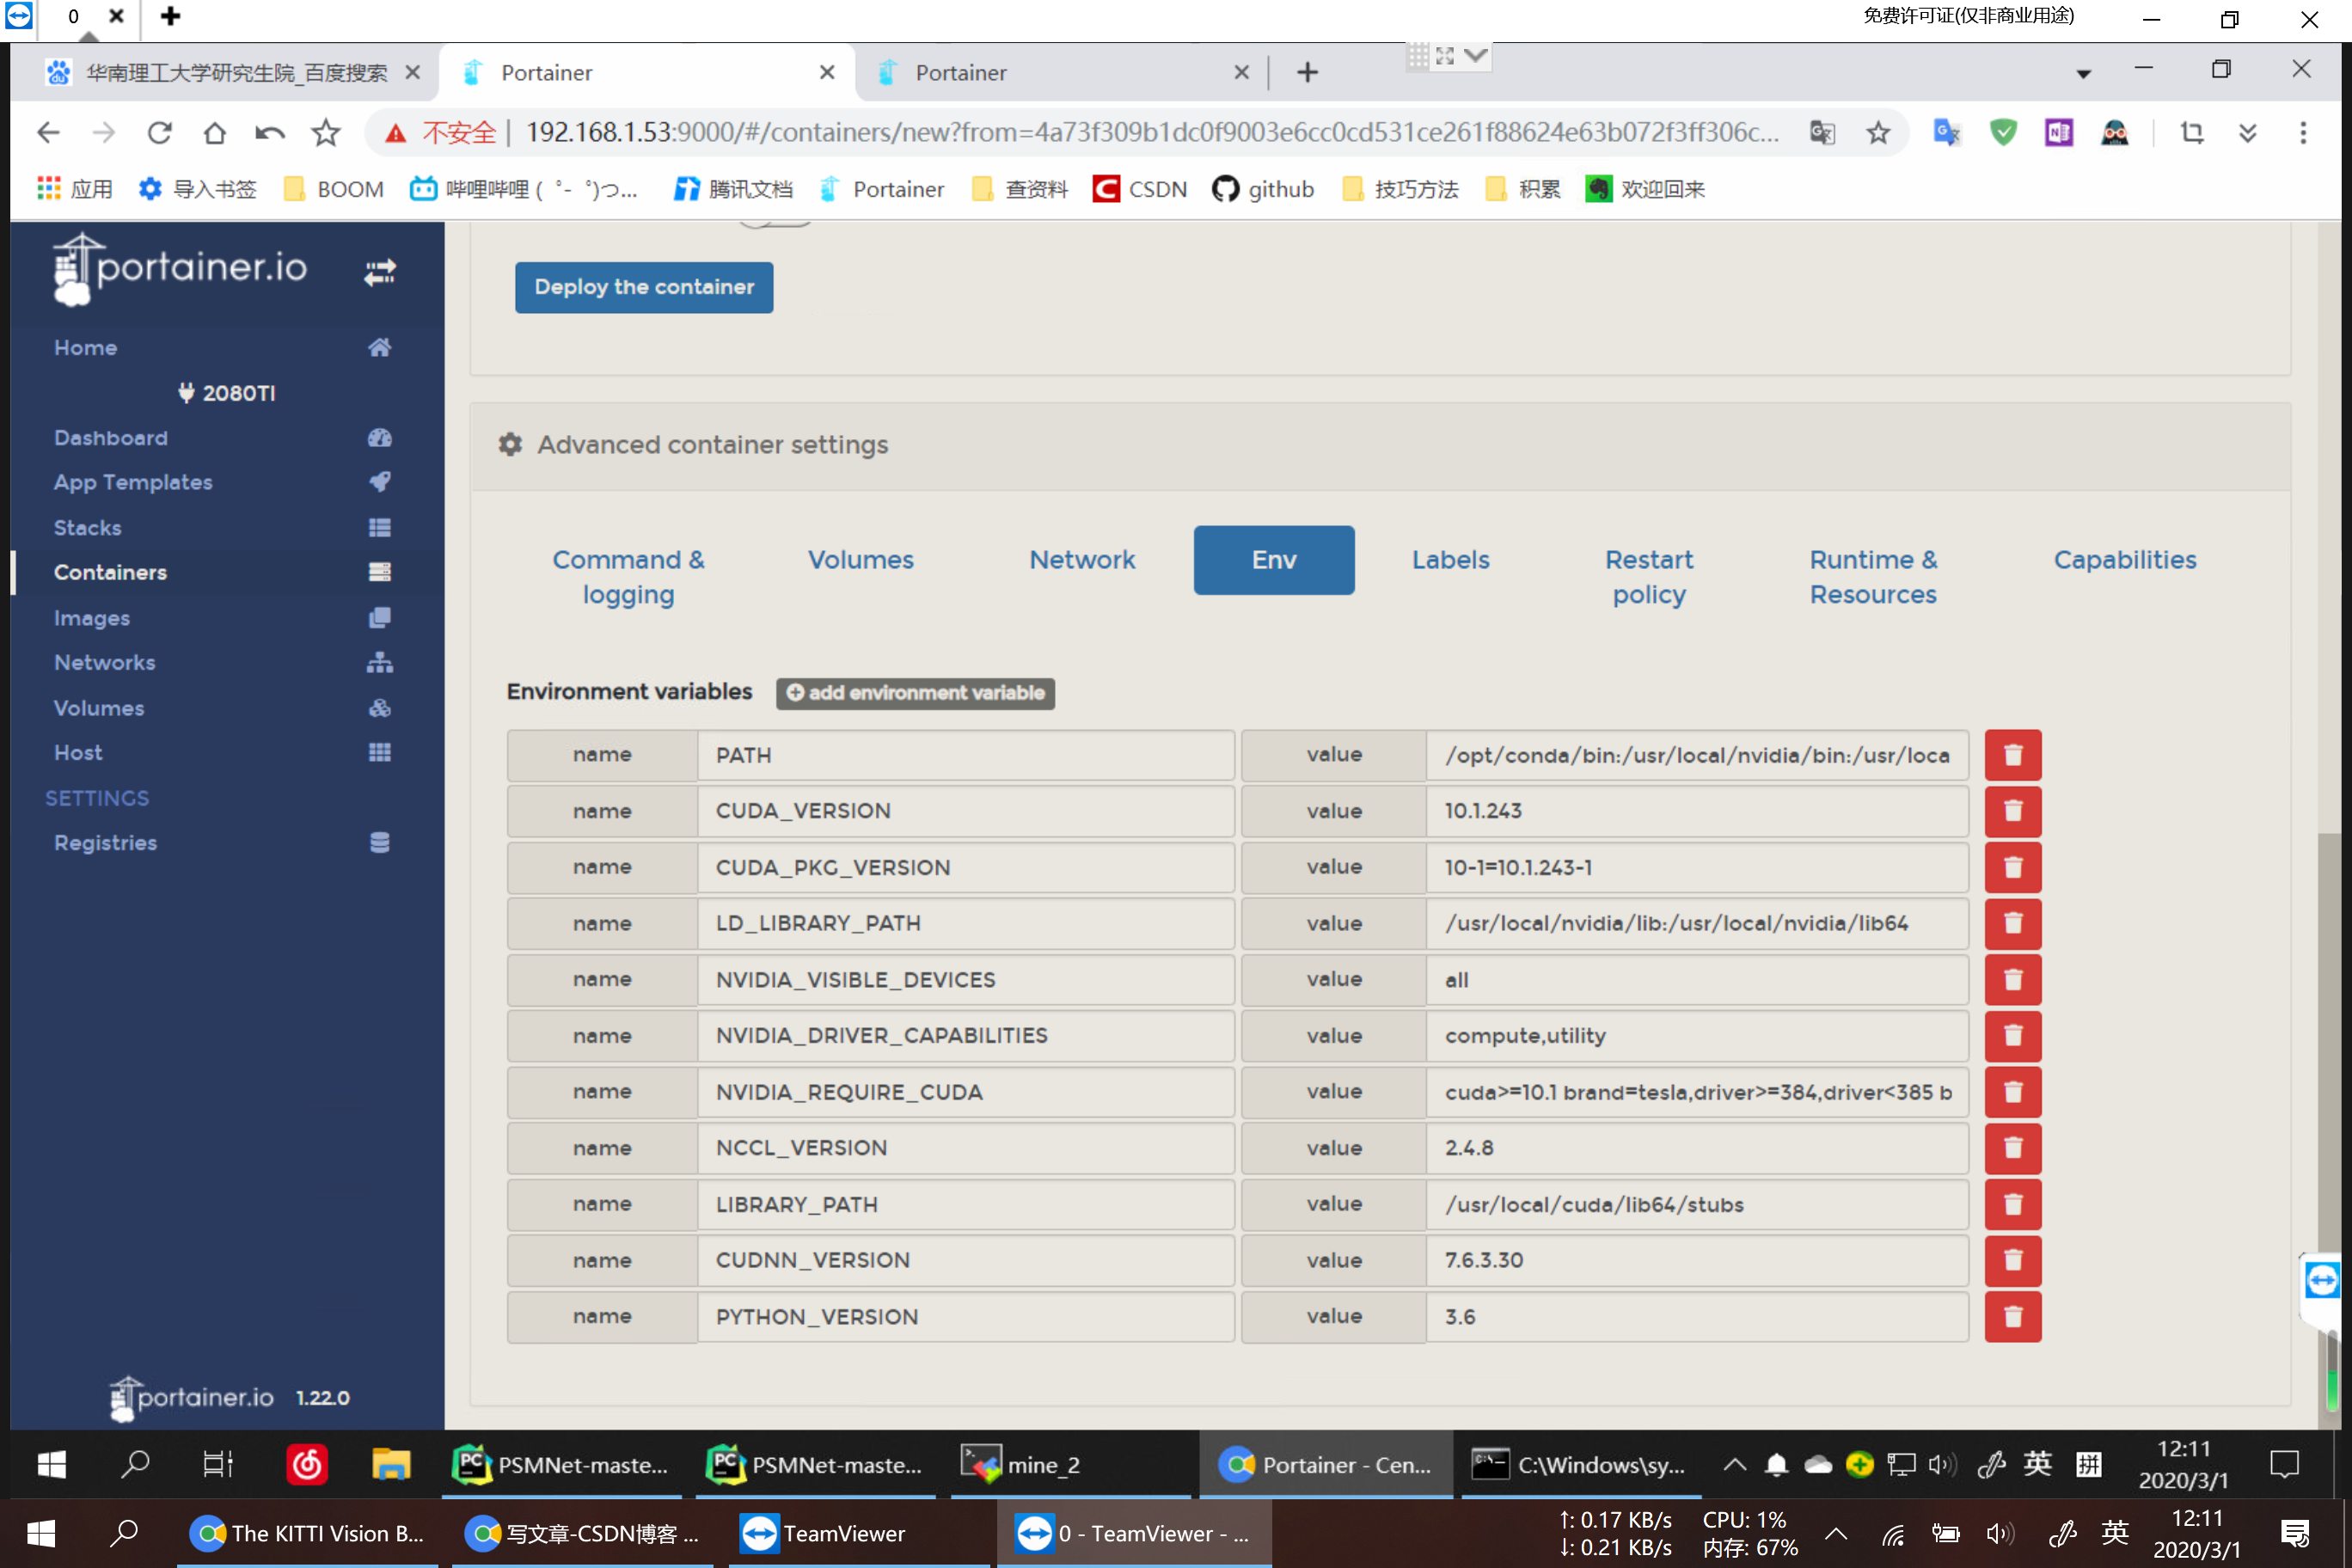Open the tab search dropdown arrow
Image resolution: width=2352 pixels, height=1568 pixels.
tap(2083, 72)
